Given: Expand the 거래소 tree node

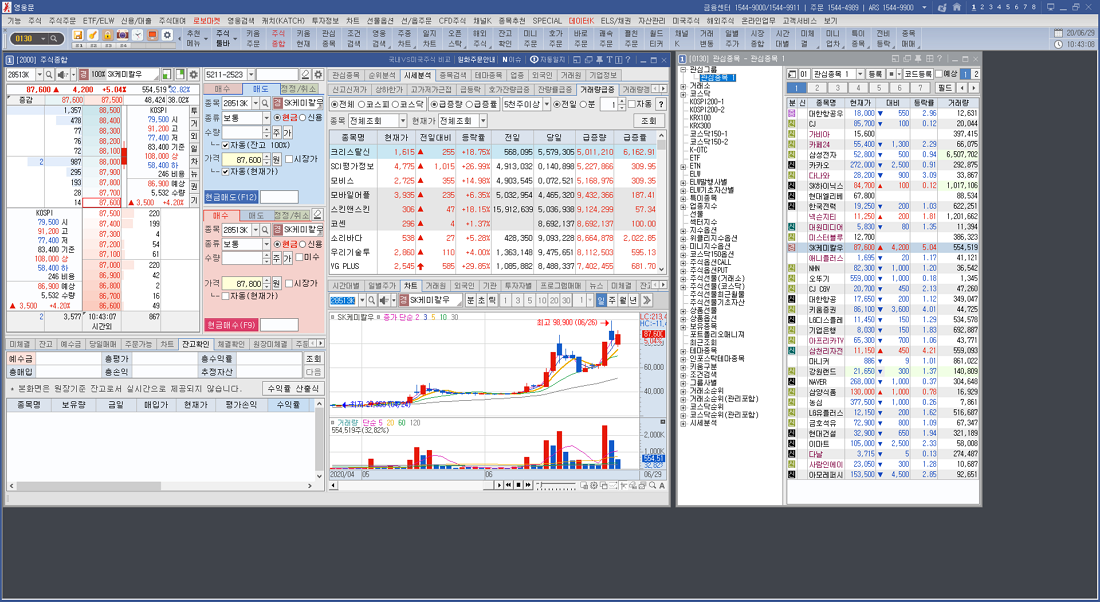Looking at the screenshot, I should (683, 86).
